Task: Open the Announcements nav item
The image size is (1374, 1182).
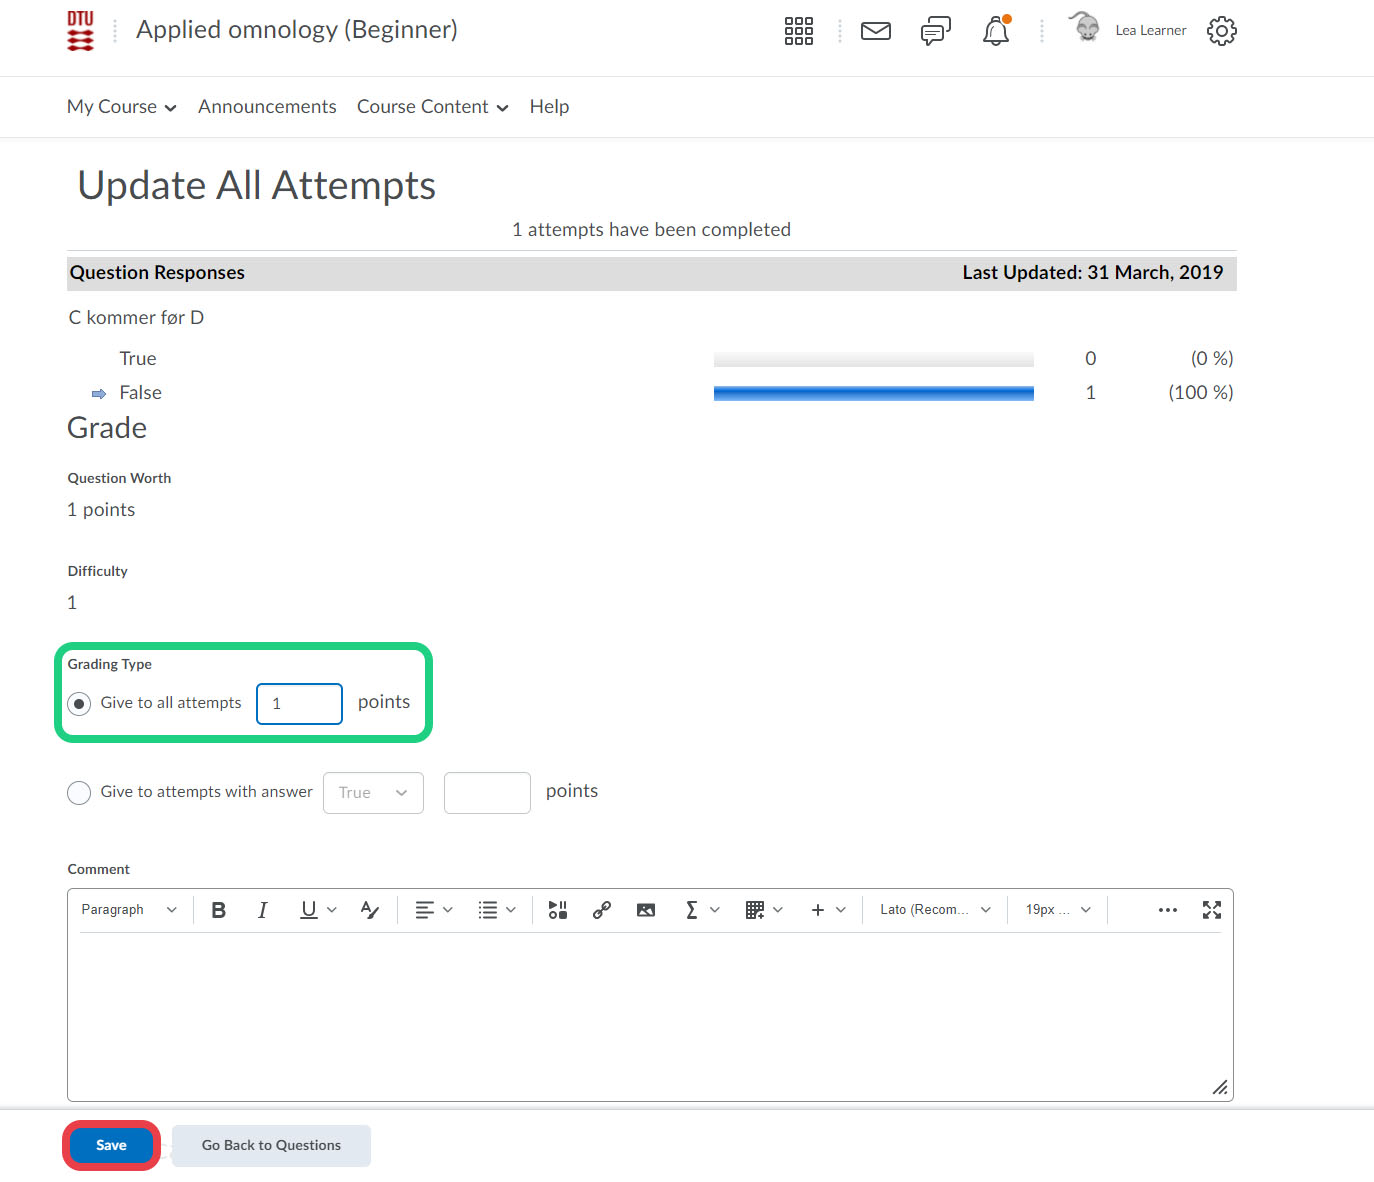Action: click(x=267, y=107)
